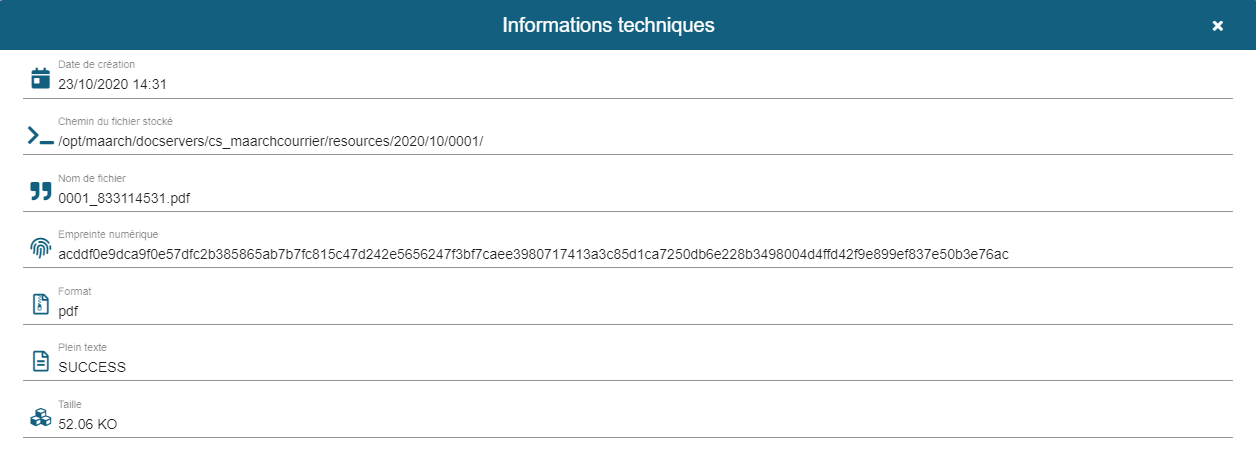
Task: Click the Date de création field value
Action: point(112,85)
